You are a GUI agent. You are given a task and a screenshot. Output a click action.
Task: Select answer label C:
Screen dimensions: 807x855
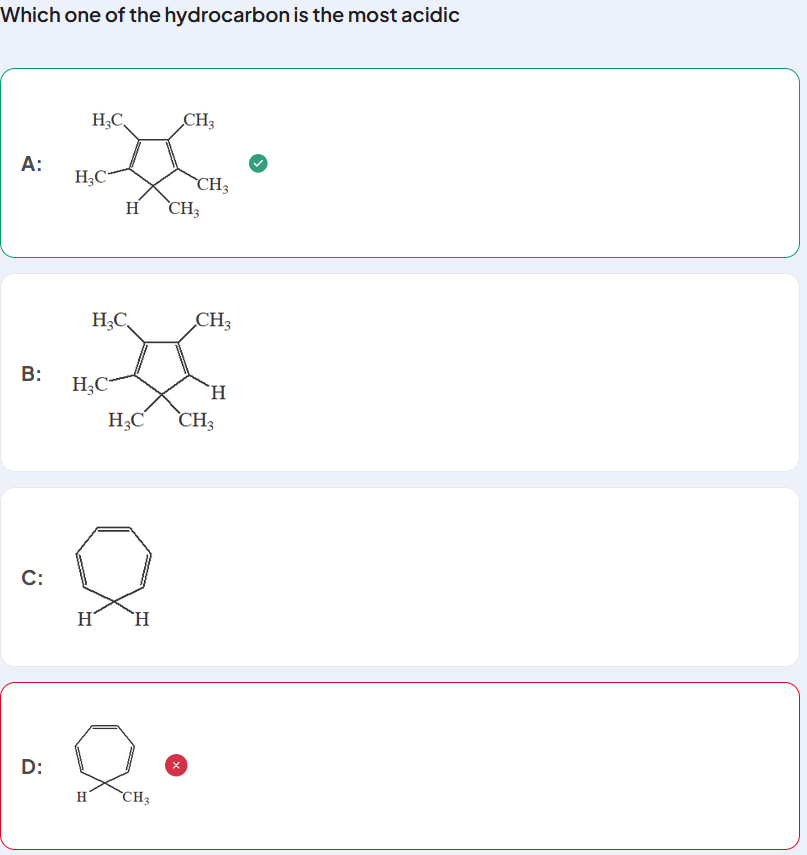tap(32, 578)
